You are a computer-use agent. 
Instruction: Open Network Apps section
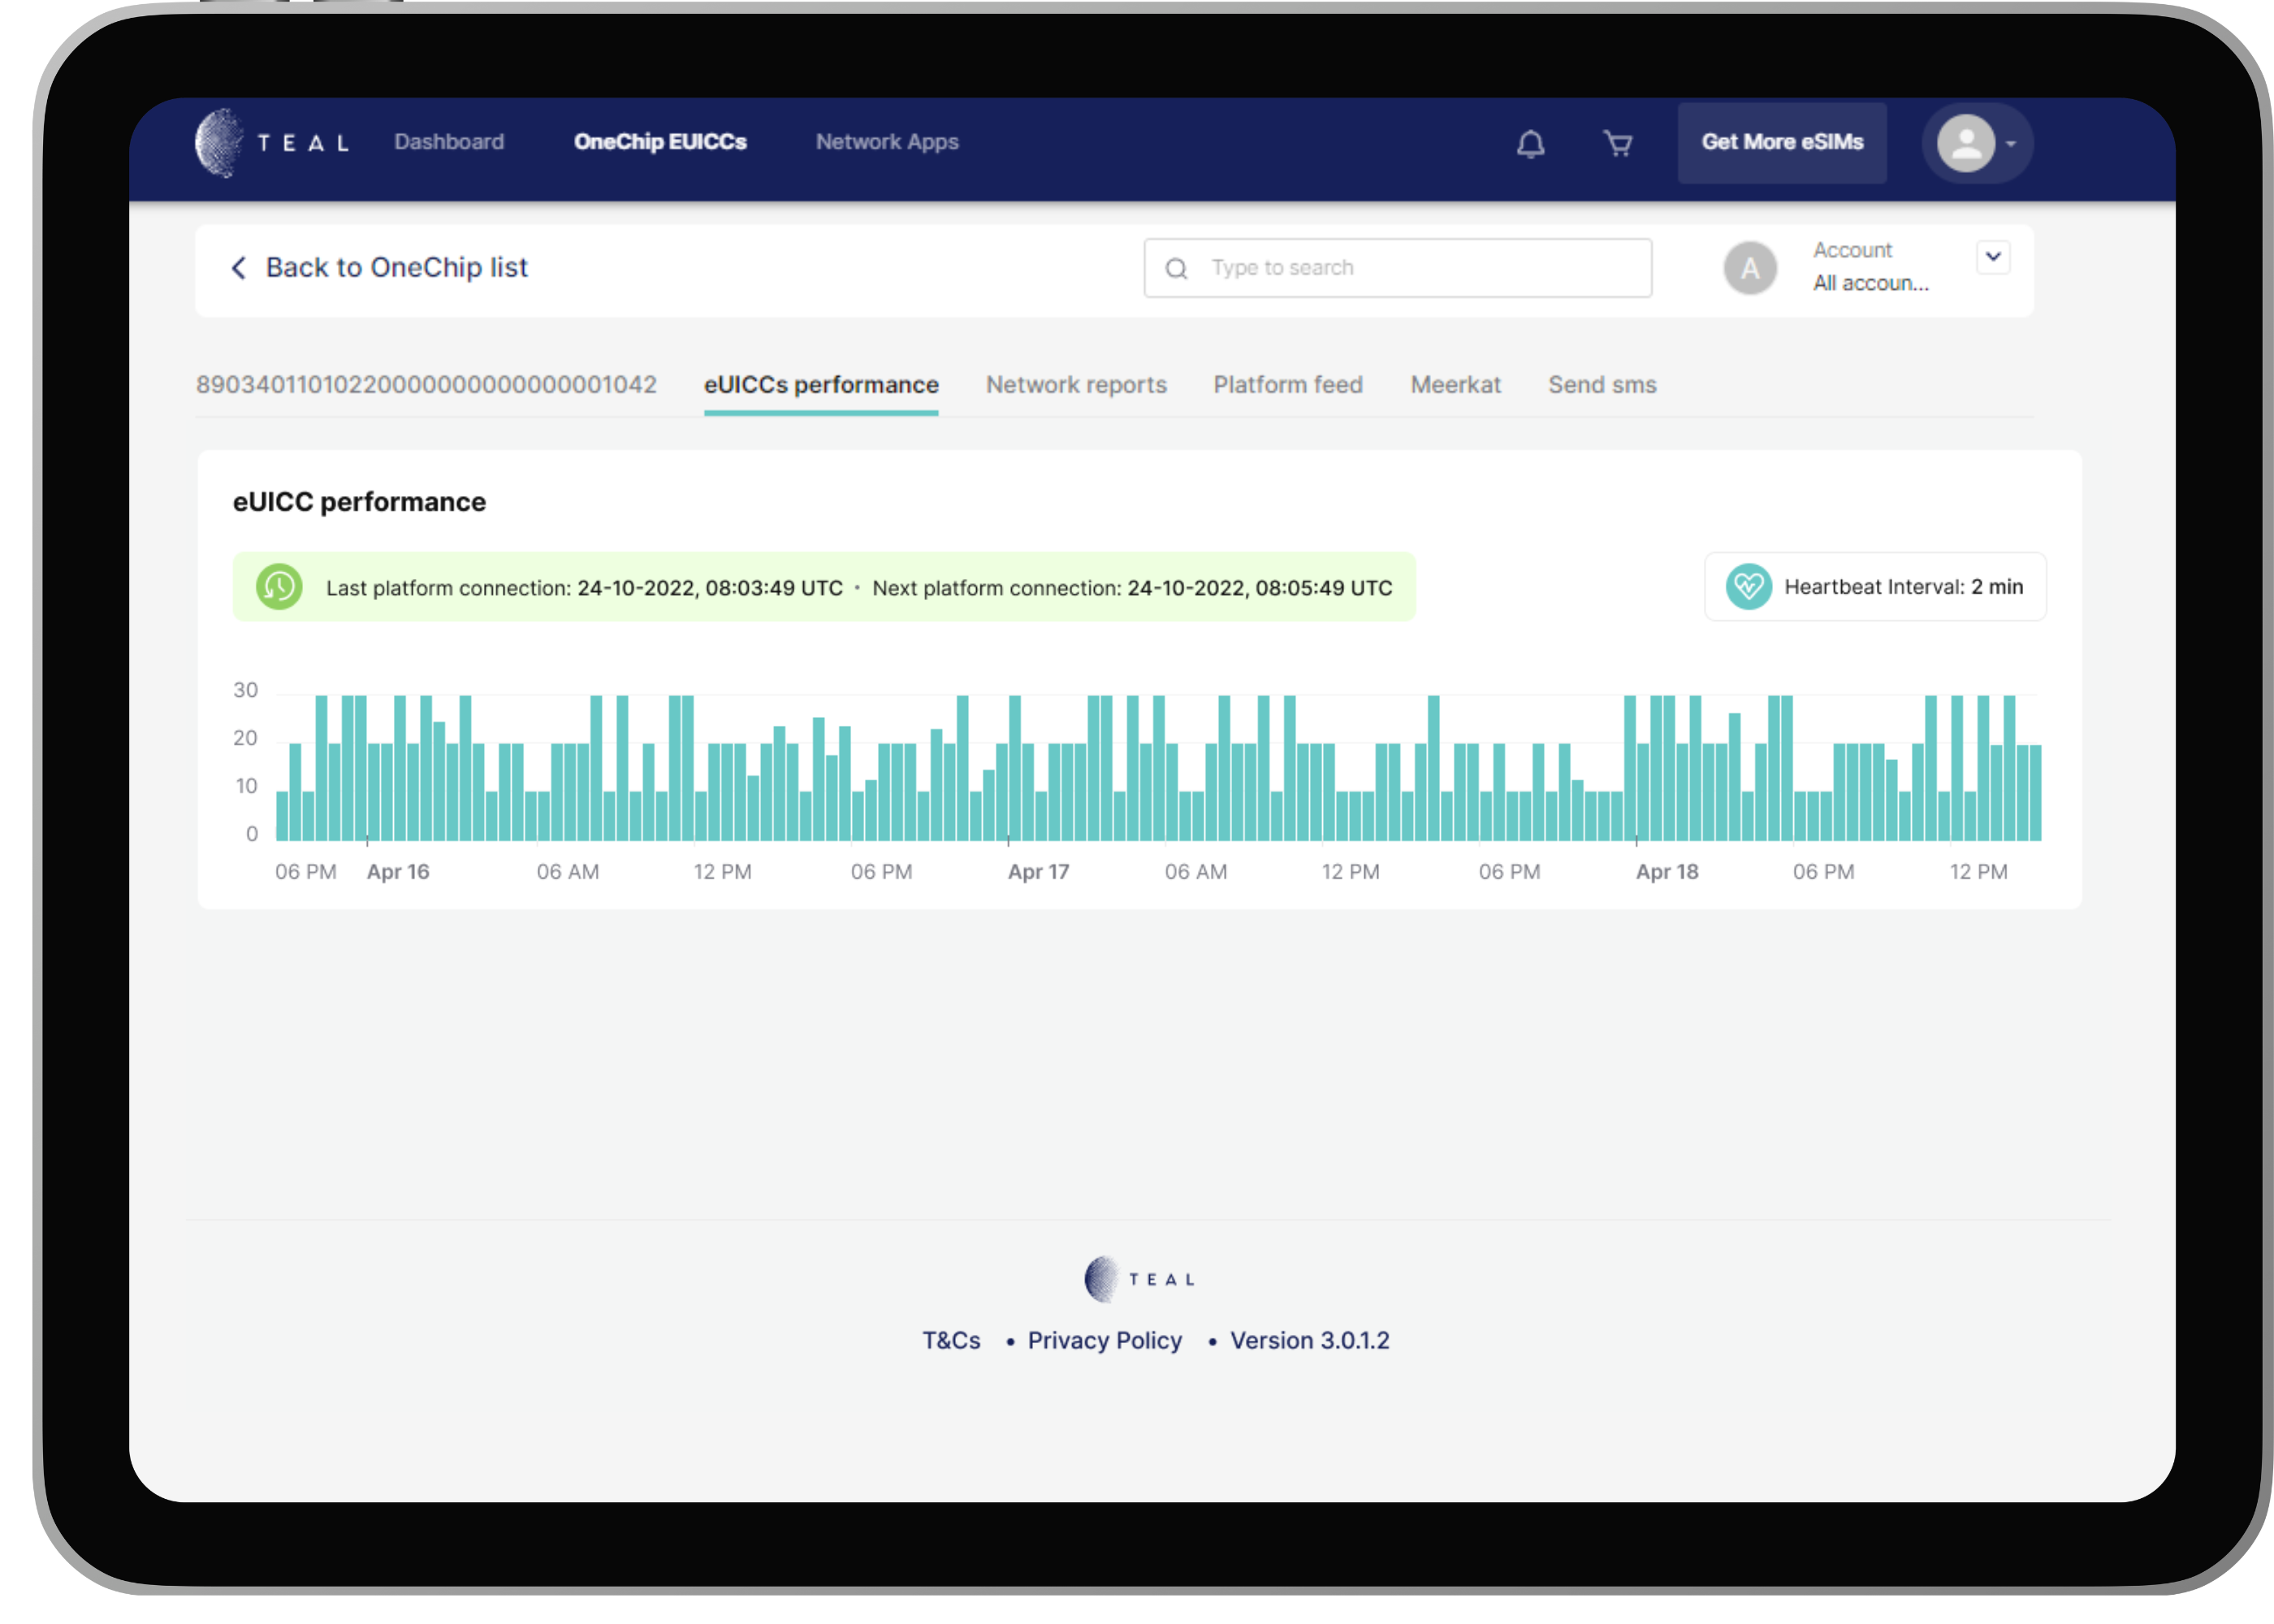point(887,142)
